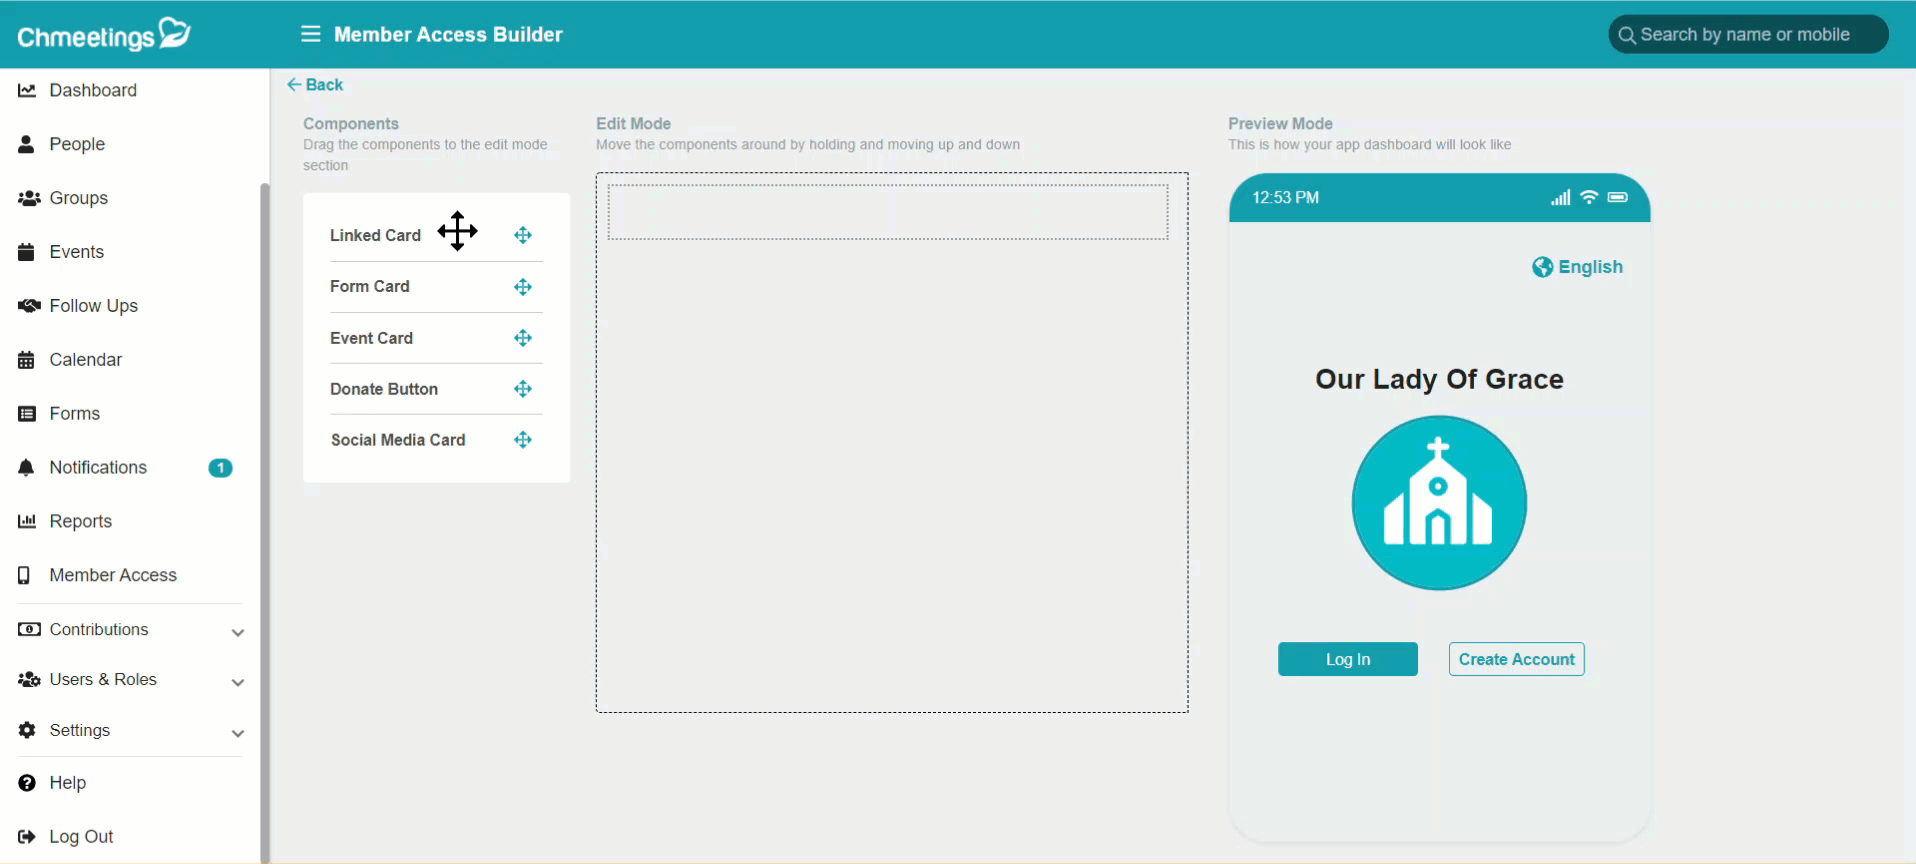Select the Donate Button component label
This screenshot has height=864, width=1916.
click(x=384, y=389)
